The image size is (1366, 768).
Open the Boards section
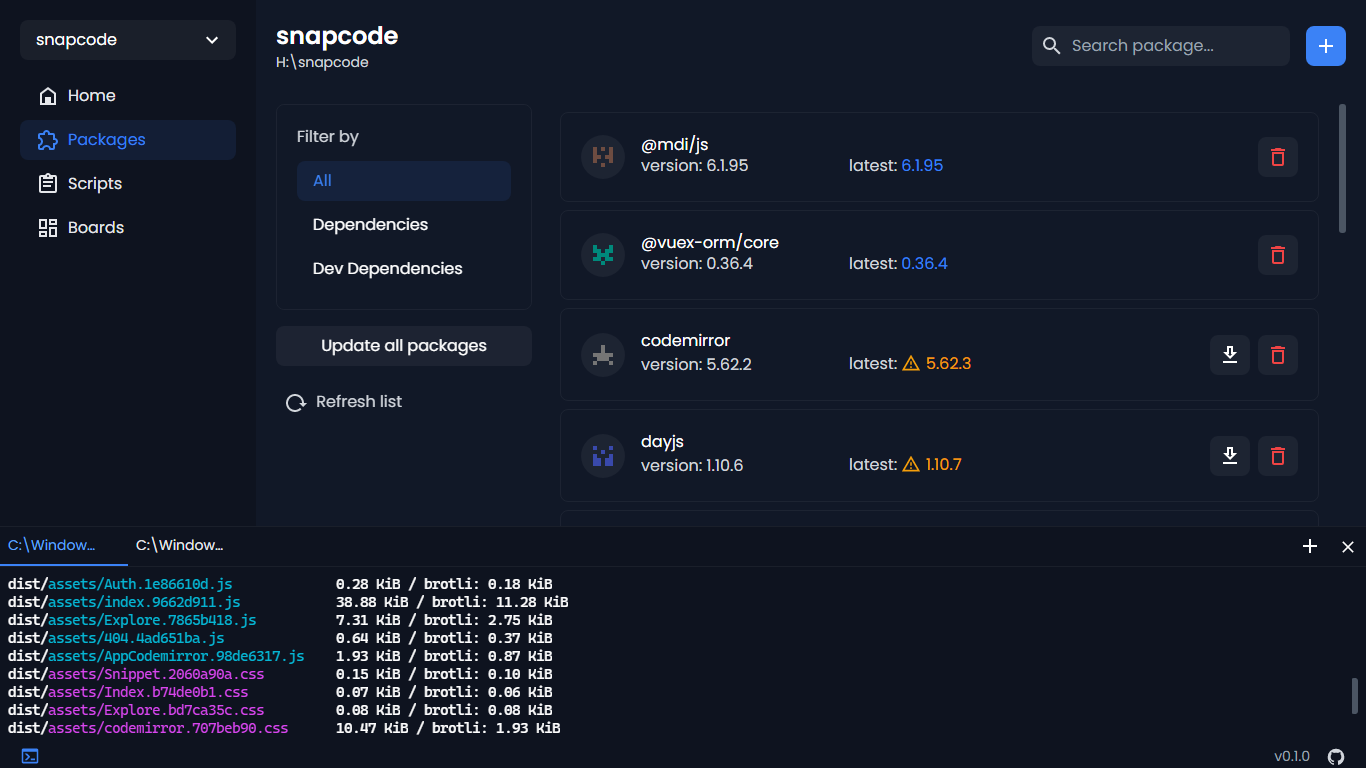click(128, 228)
